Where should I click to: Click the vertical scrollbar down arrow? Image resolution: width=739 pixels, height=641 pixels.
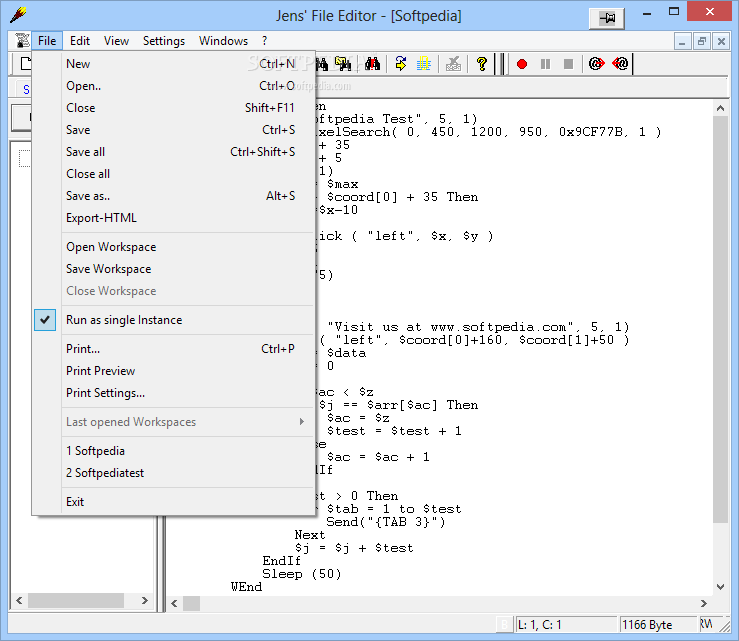coord(720,587)
